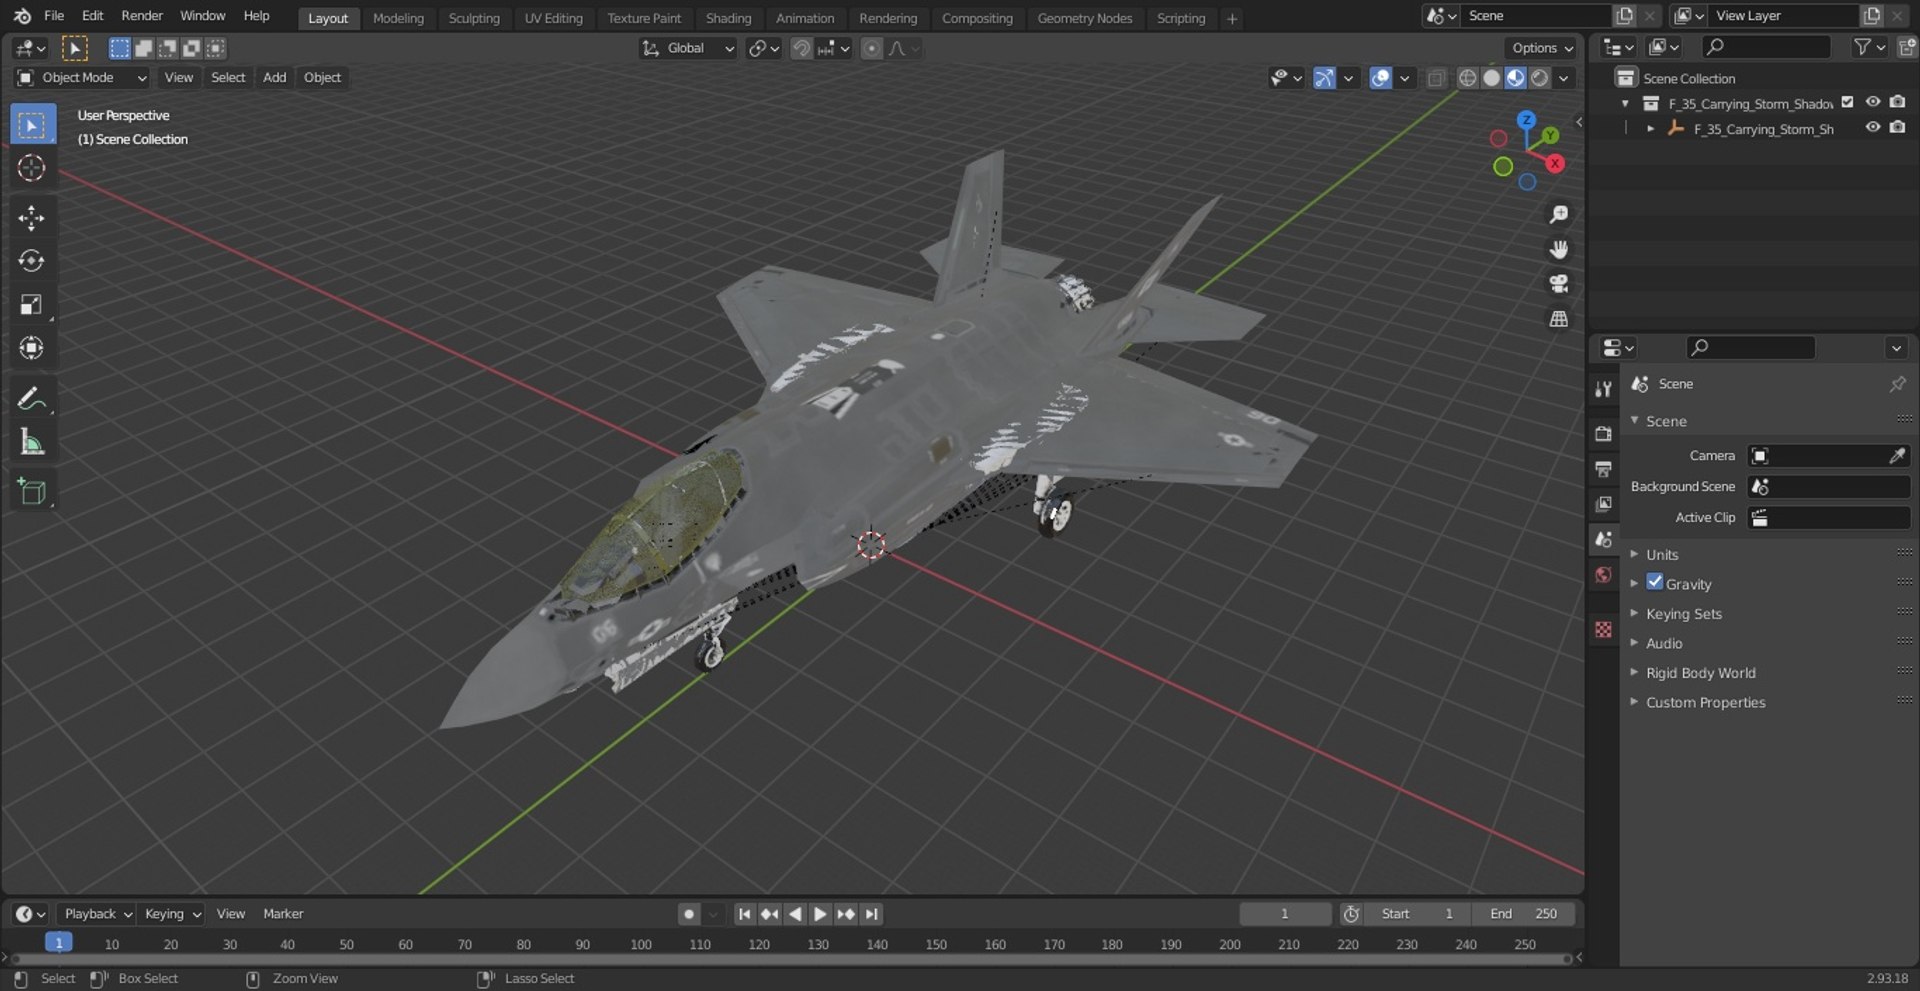Open the viewport Add menu

(x=274, y=78)
